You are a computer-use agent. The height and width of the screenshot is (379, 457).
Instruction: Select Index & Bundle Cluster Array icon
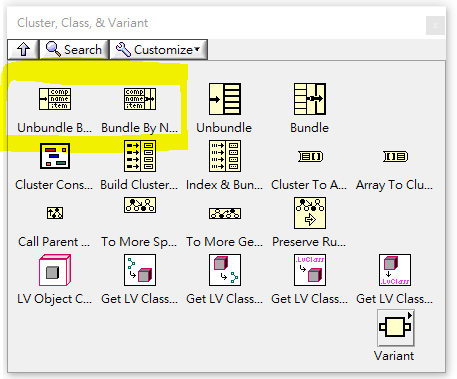[x=225, y=156]
